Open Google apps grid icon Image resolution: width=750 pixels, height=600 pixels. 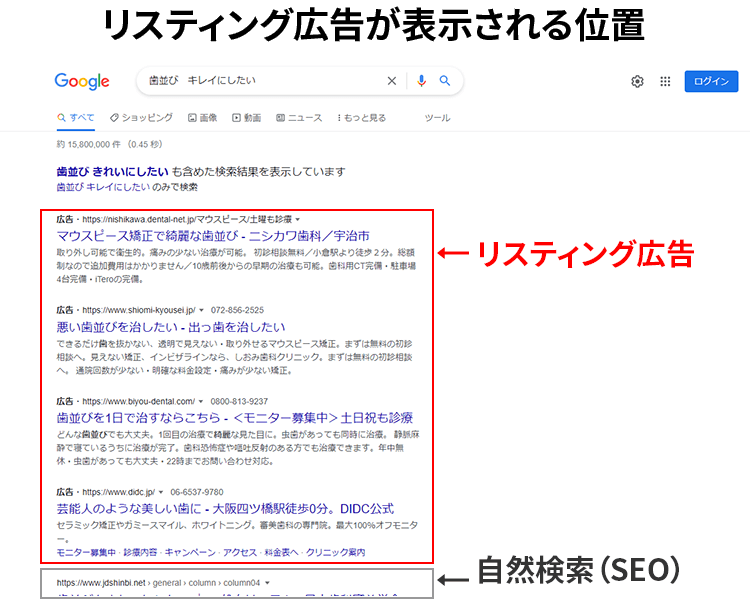click(x=665, y=82)
